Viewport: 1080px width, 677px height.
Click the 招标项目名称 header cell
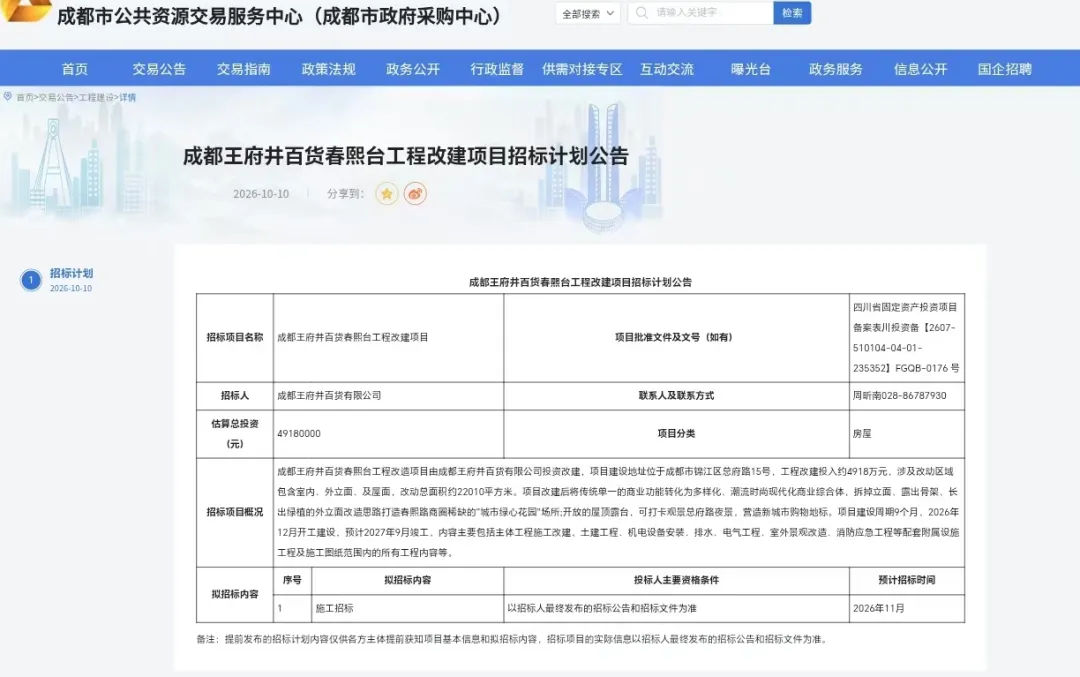click(x=235, y=337)
